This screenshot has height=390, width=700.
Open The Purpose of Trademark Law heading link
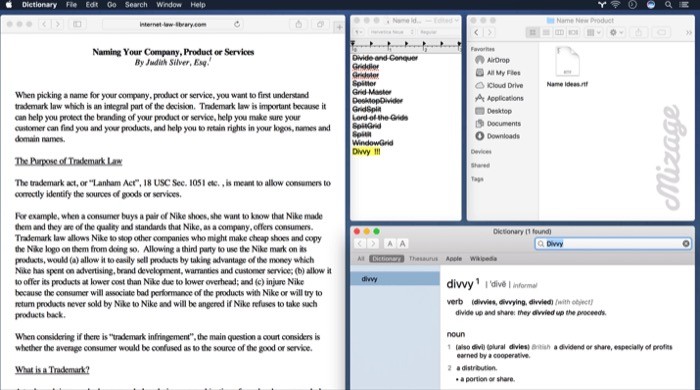click(x=68, y=161)
